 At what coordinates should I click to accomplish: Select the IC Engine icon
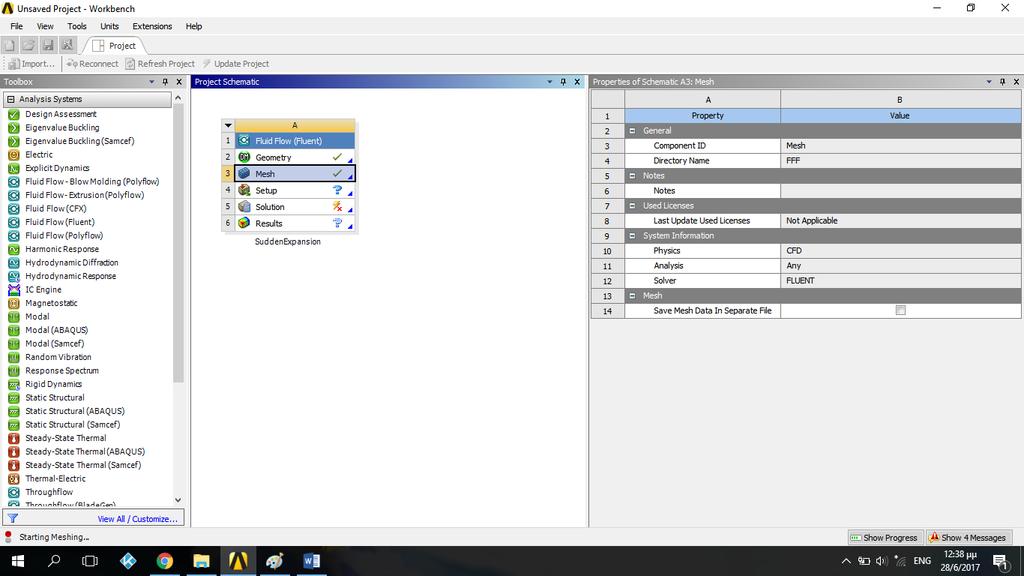(14, 290)
